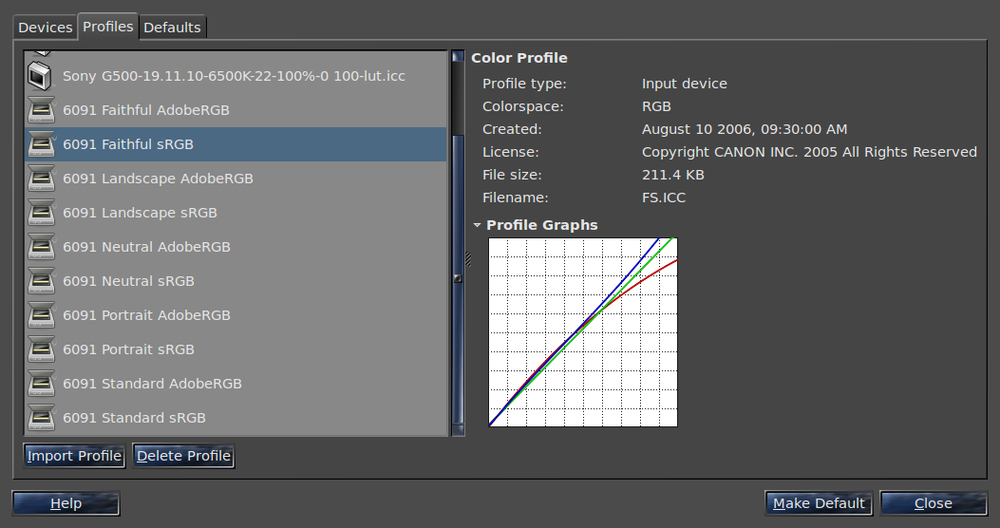1000x528 pixels.
Task: Select the Profiles tab
Action: pyautogui.click(x=108, y=27)
